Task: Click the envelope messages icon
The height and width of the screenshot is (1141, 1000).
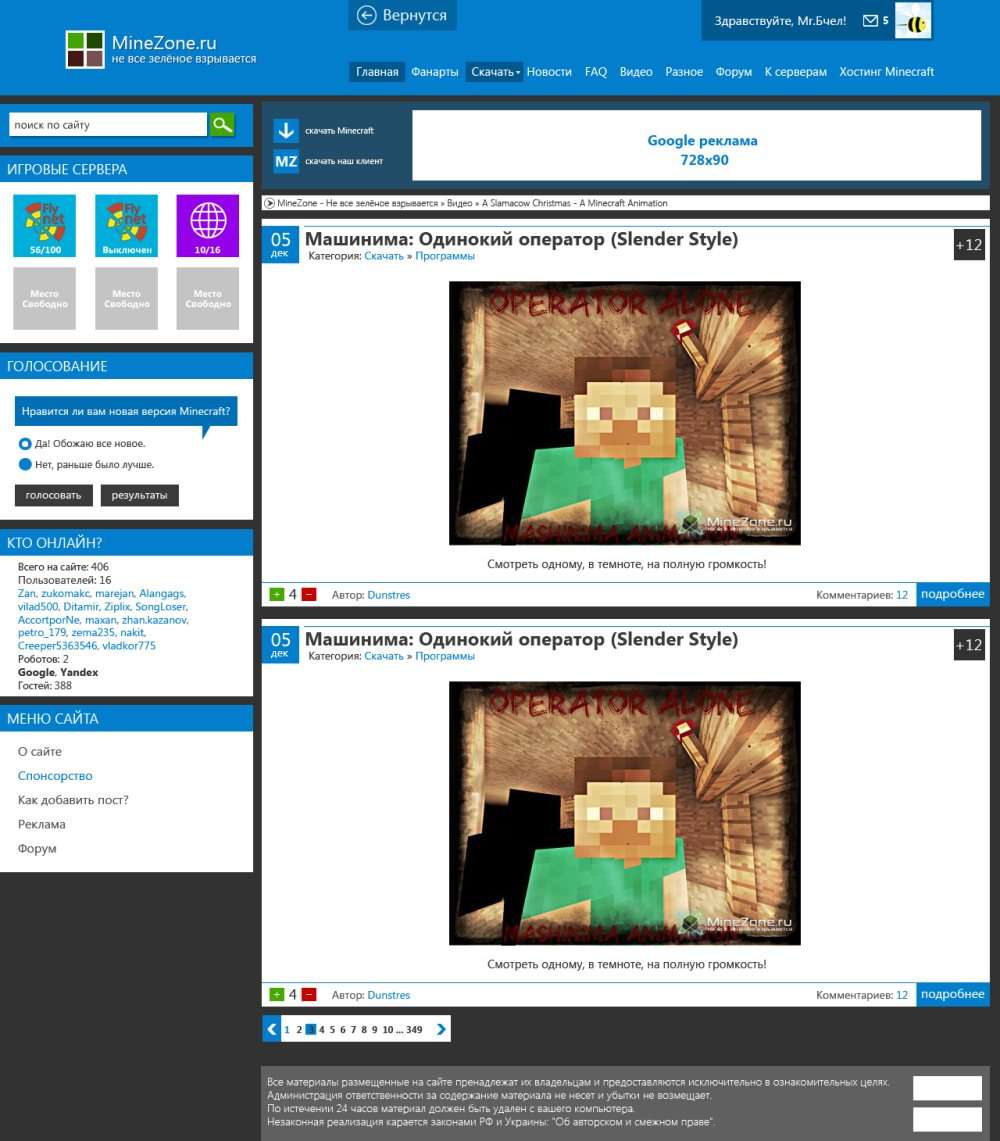Action: point(870,21)
